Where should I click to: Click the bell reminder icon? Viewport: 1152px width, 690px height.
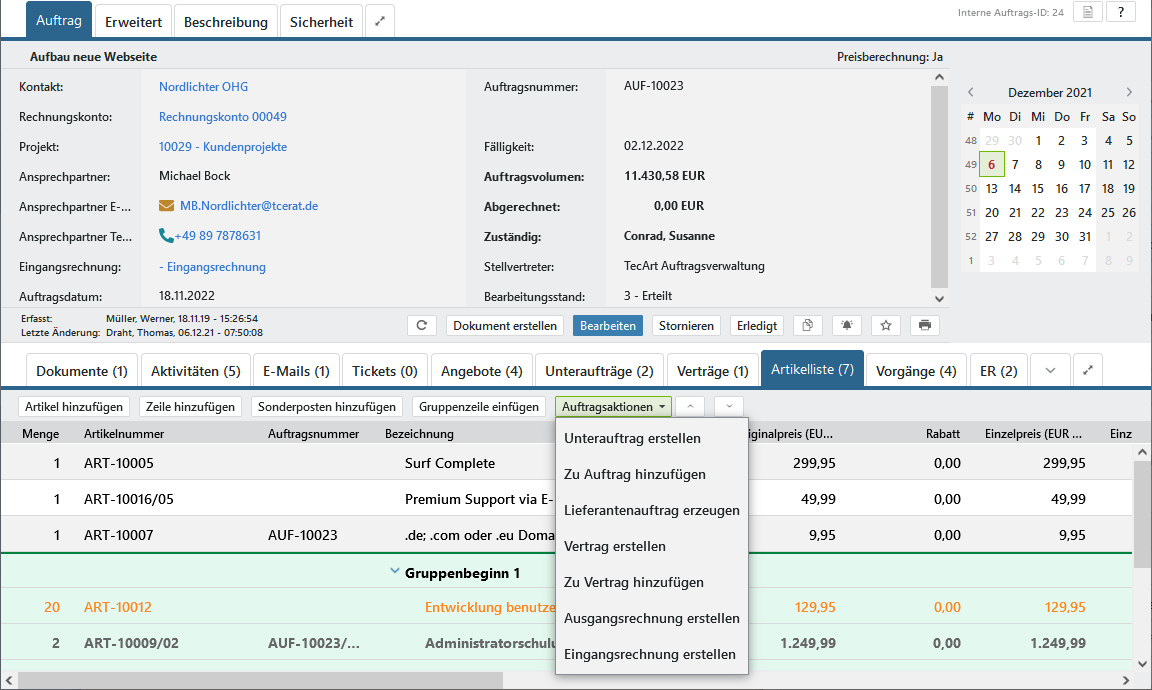pyautogui.click(x=847, y=326)
